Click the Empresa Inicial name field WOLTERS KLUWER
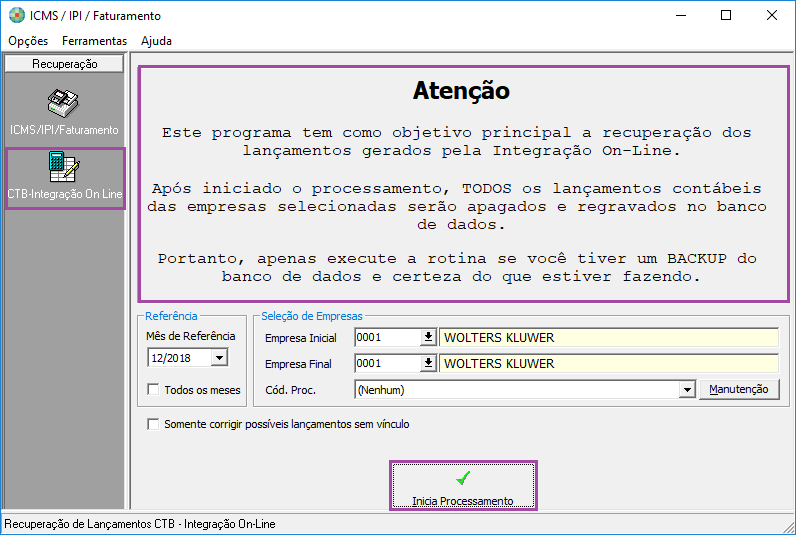The image size is (796, 535). coord(609,338)
